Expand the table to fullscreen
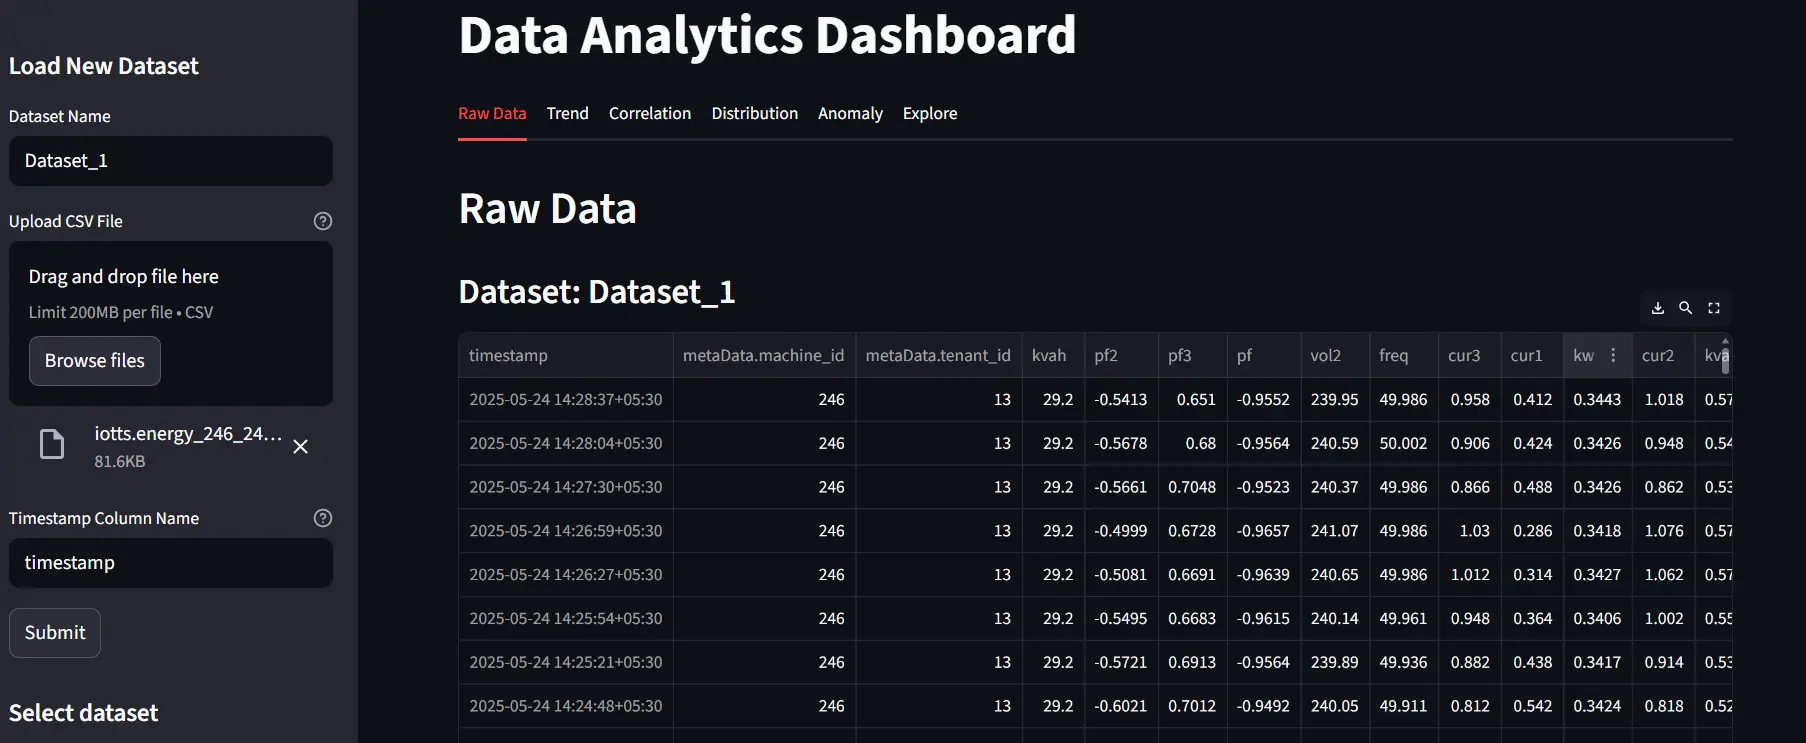Image resolution: width=1806 pixels, height=743 pixels. [1714, 308]
